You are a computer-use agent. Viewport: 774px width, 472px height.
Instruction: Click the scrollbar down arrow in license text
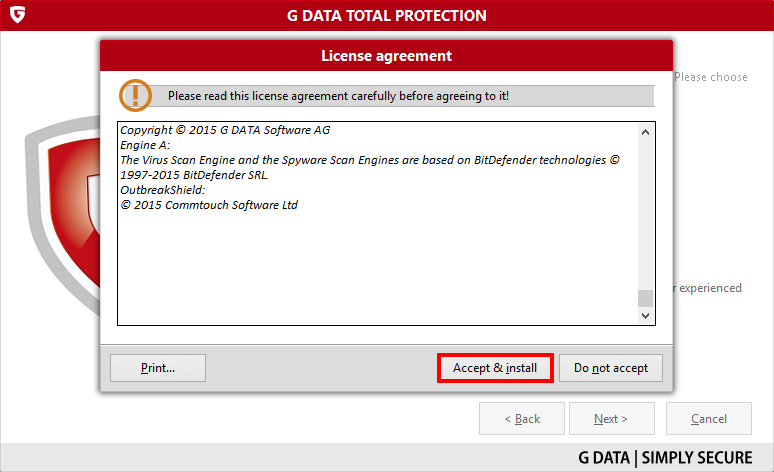pos(645,315)
